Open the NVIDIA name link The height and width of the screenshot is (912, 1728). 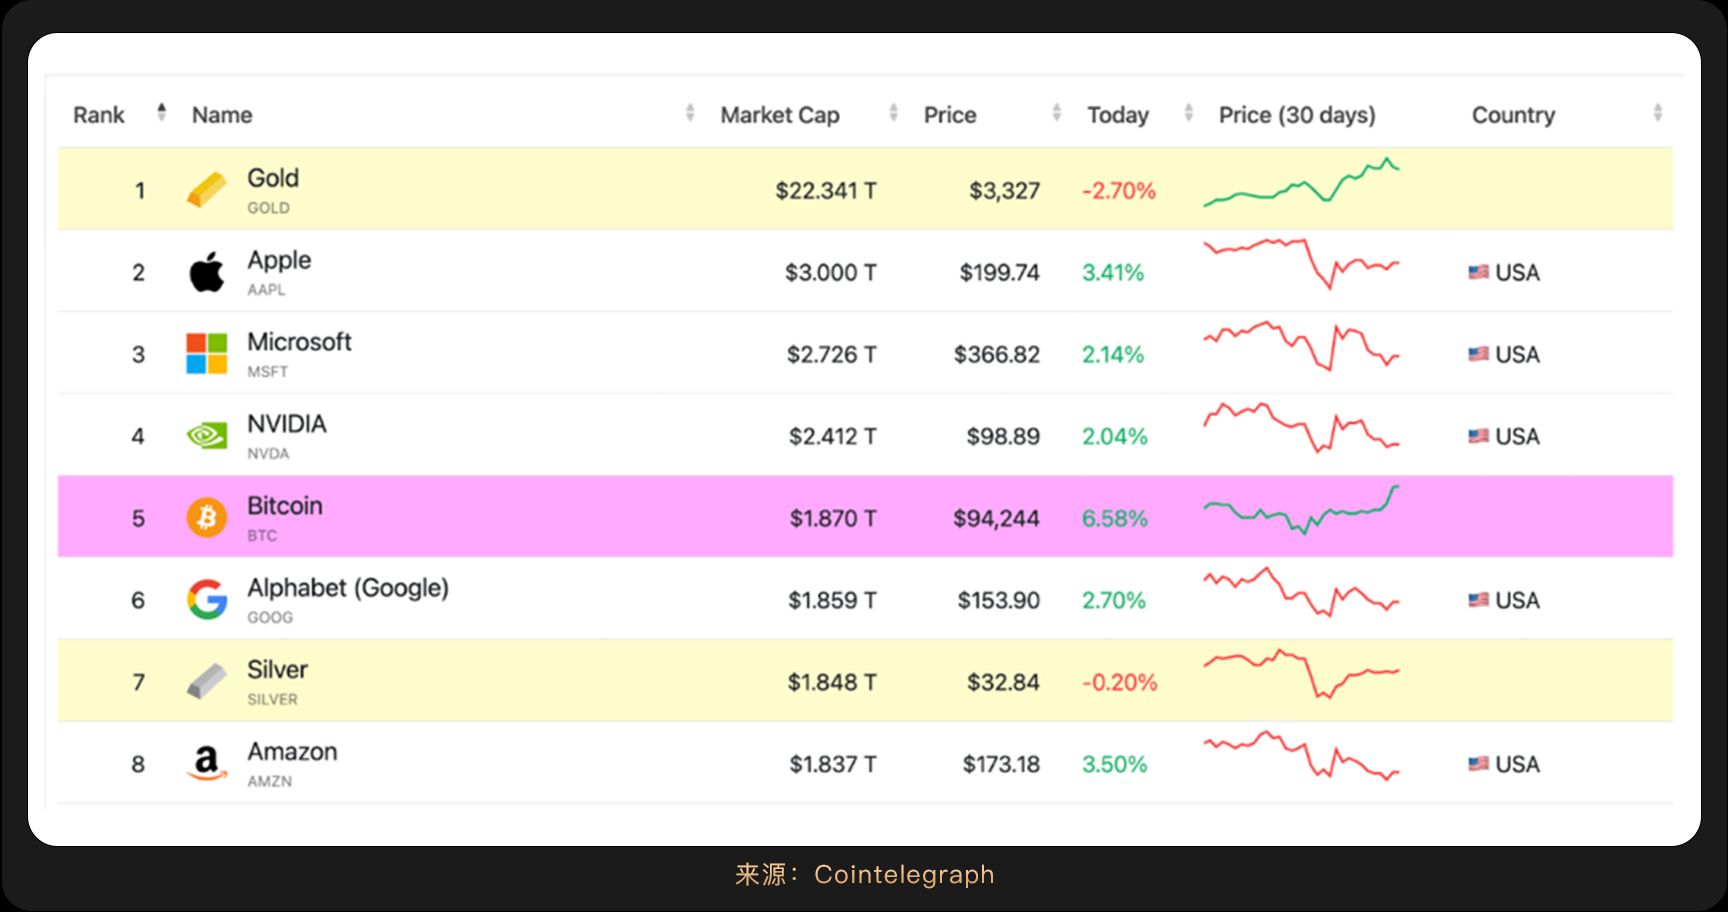(287, 424)
